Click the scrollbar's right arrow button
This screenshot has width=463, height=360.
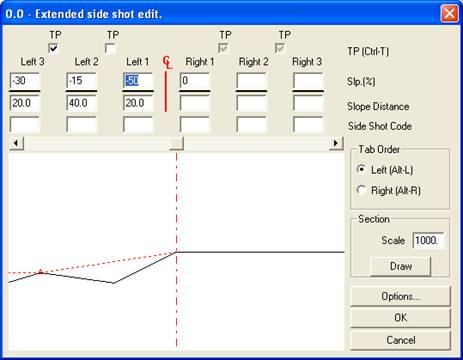coord(336,143)
